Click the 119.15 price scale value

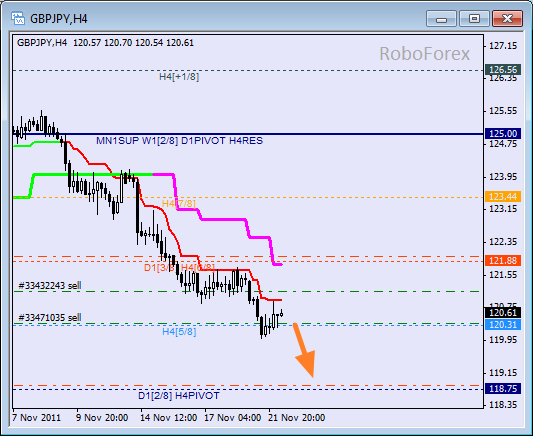(503, 373)
